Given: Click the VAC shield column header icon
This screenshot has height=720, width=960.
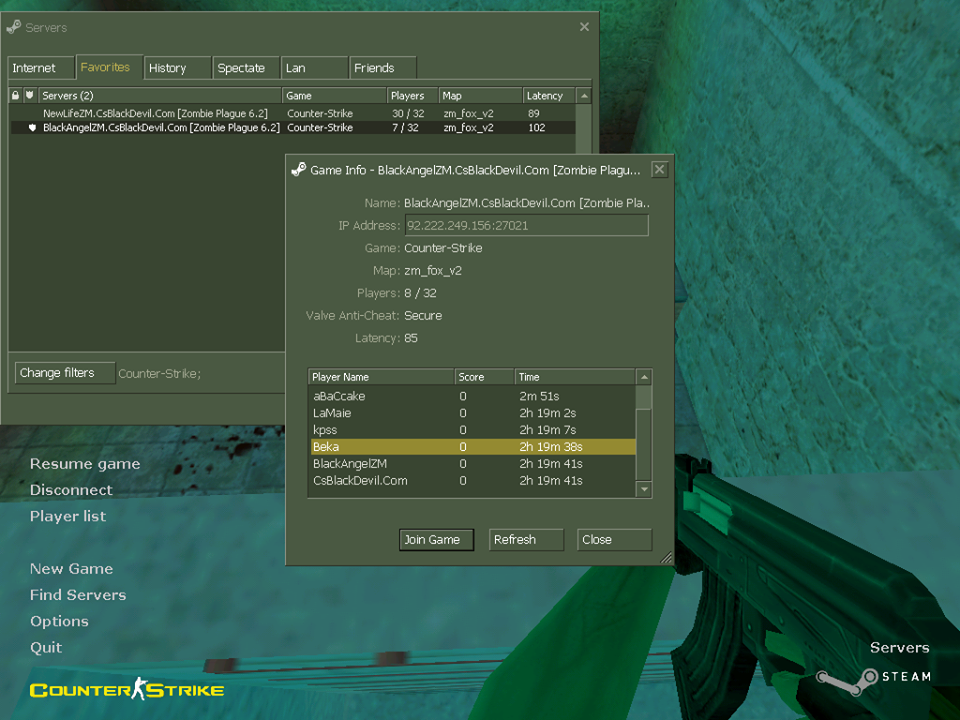Looking at the screenshot, I should point(29,96).
